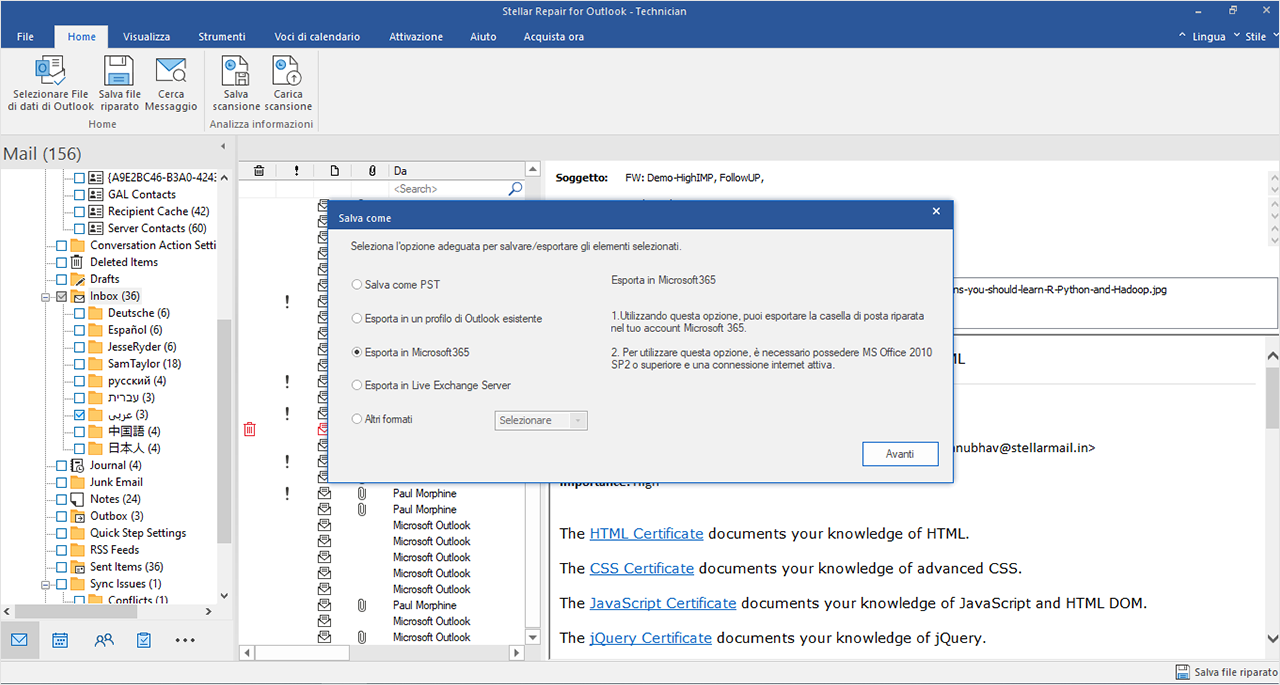Screen dimensions: 1280x685
Task: Click Salva scansione icon
Action: 236,70
